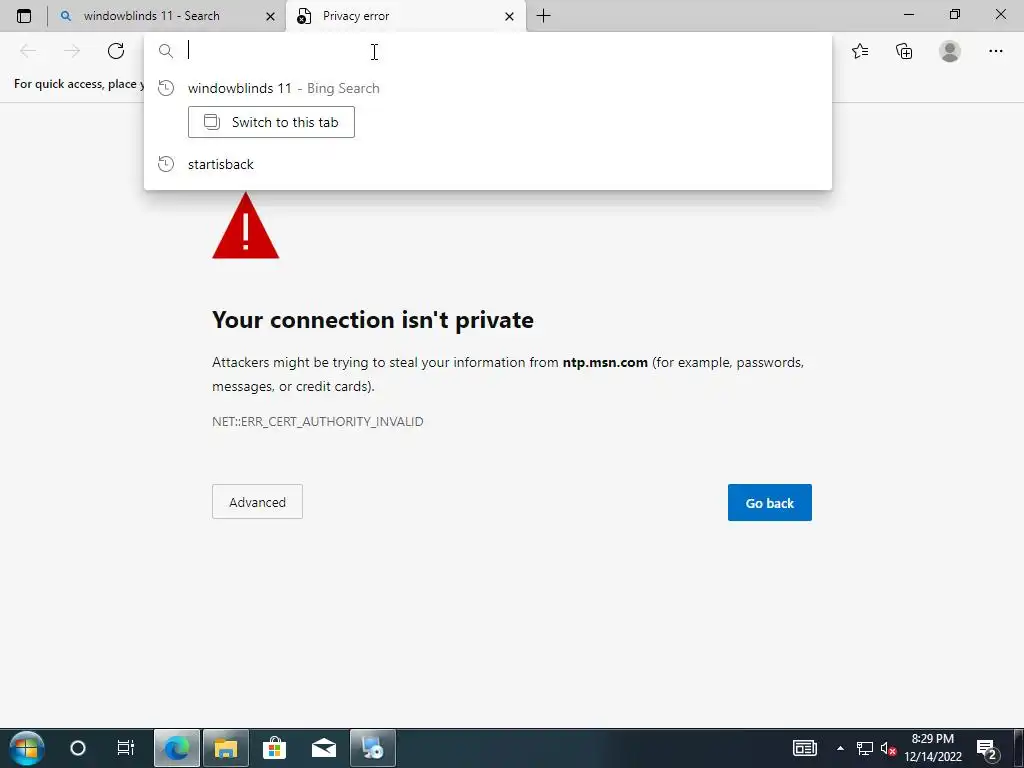1024x768 pixels.
Task: Open the Favorites star icon
Action: [x=860, y=51]
